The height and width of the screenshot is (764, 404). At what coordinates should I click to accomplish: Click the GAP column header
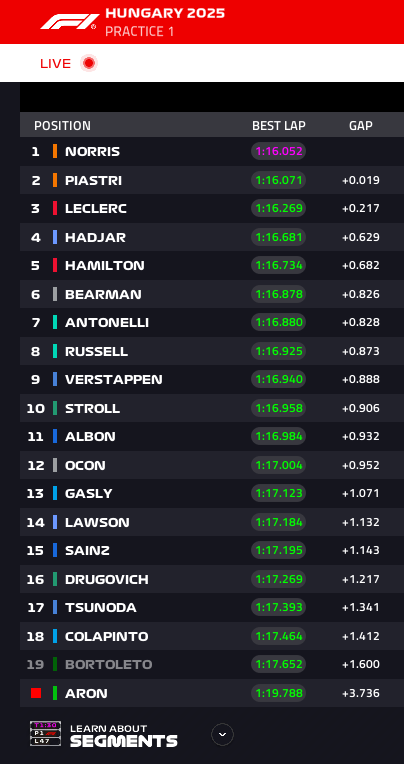(x=361, y=126)
